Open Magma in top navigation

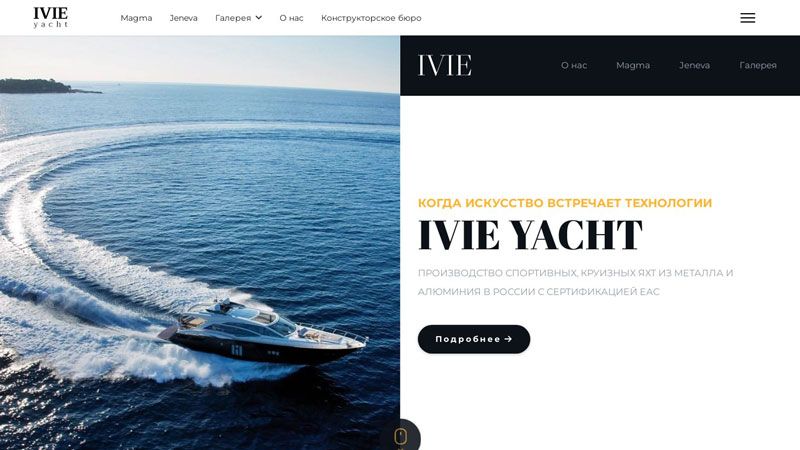[136, 18]
